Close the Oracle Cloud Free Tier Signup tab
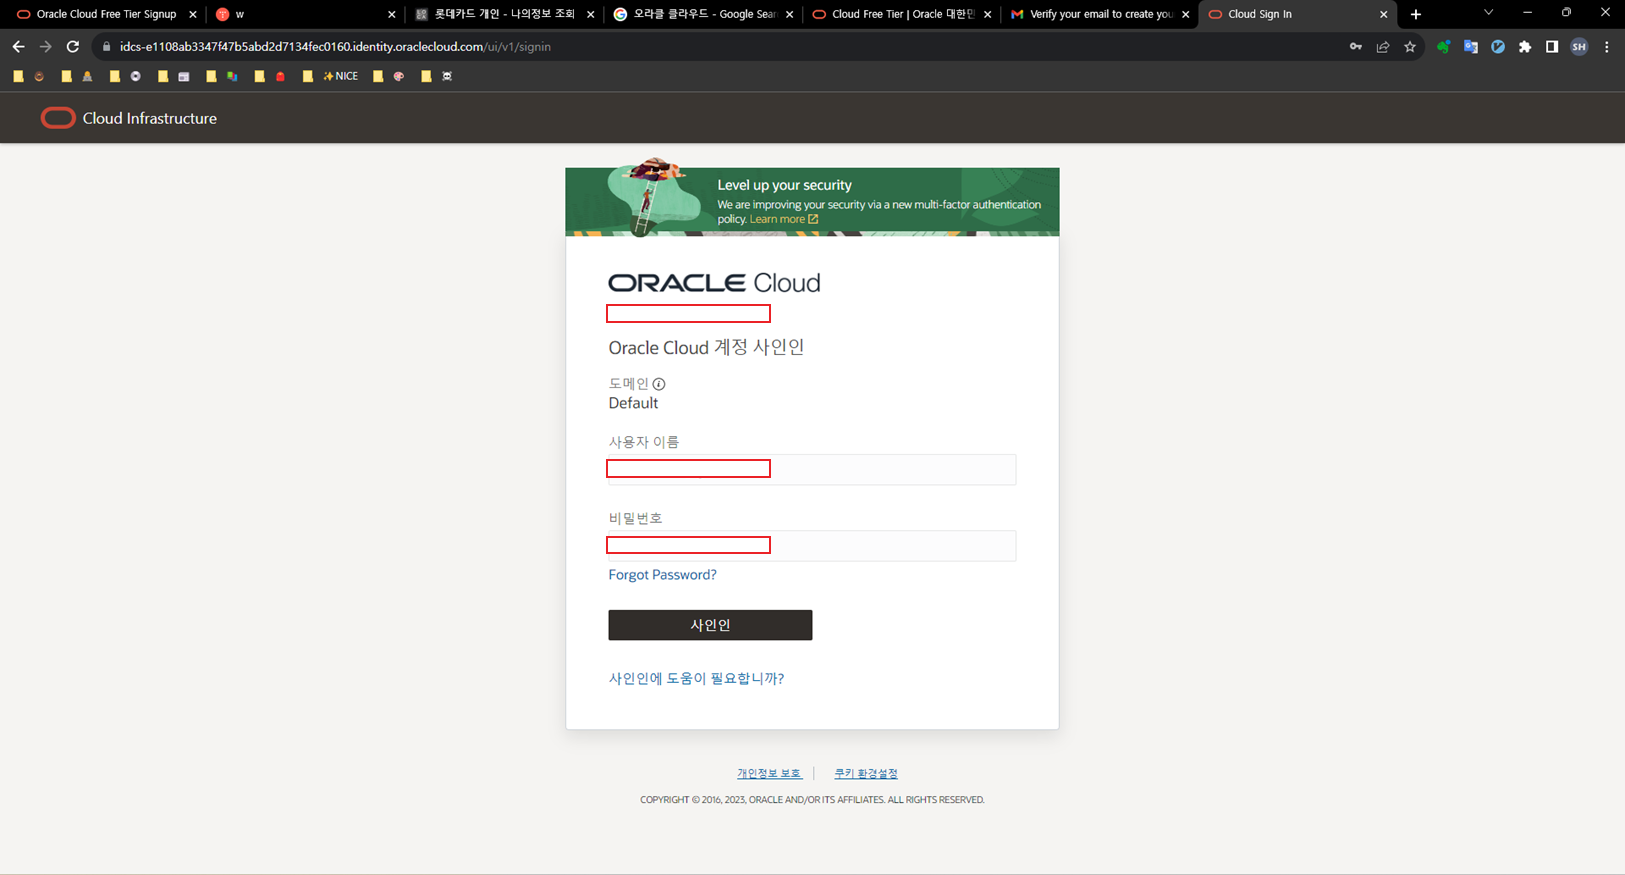This screenshot has height=875, width=1625. point(193,14)
